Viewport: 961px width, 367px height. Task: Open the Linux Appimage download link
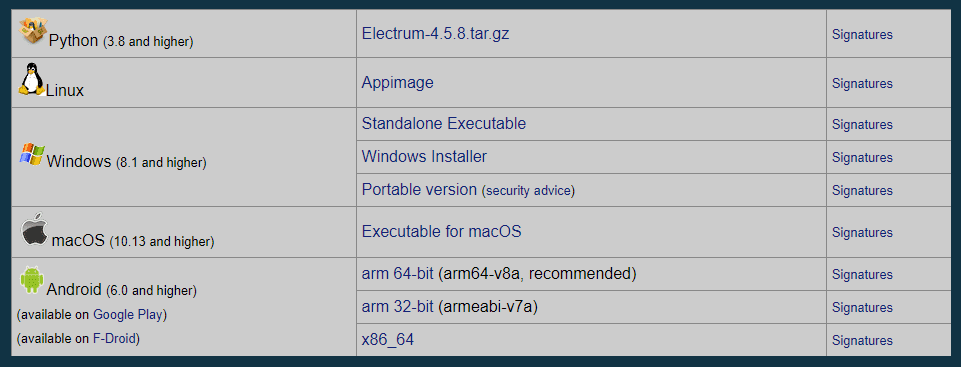[397, 82]
